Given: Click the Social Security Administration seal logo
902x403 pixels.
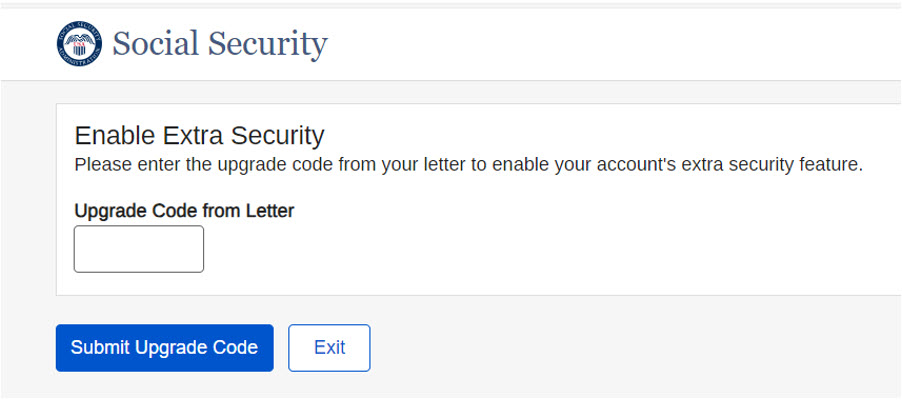Looking at the screenshot, I should [x=79, y=44].
